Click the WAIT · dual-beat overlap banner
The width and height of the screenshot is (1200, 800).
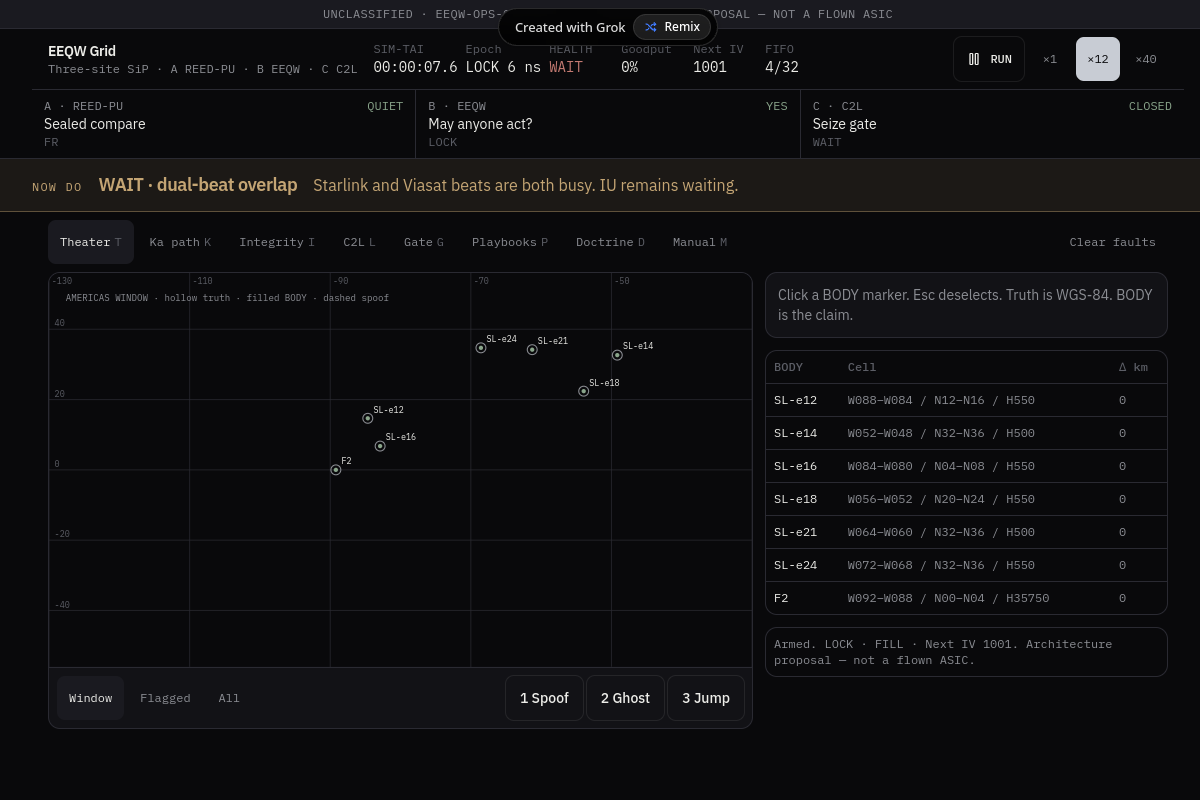point(600,185)
